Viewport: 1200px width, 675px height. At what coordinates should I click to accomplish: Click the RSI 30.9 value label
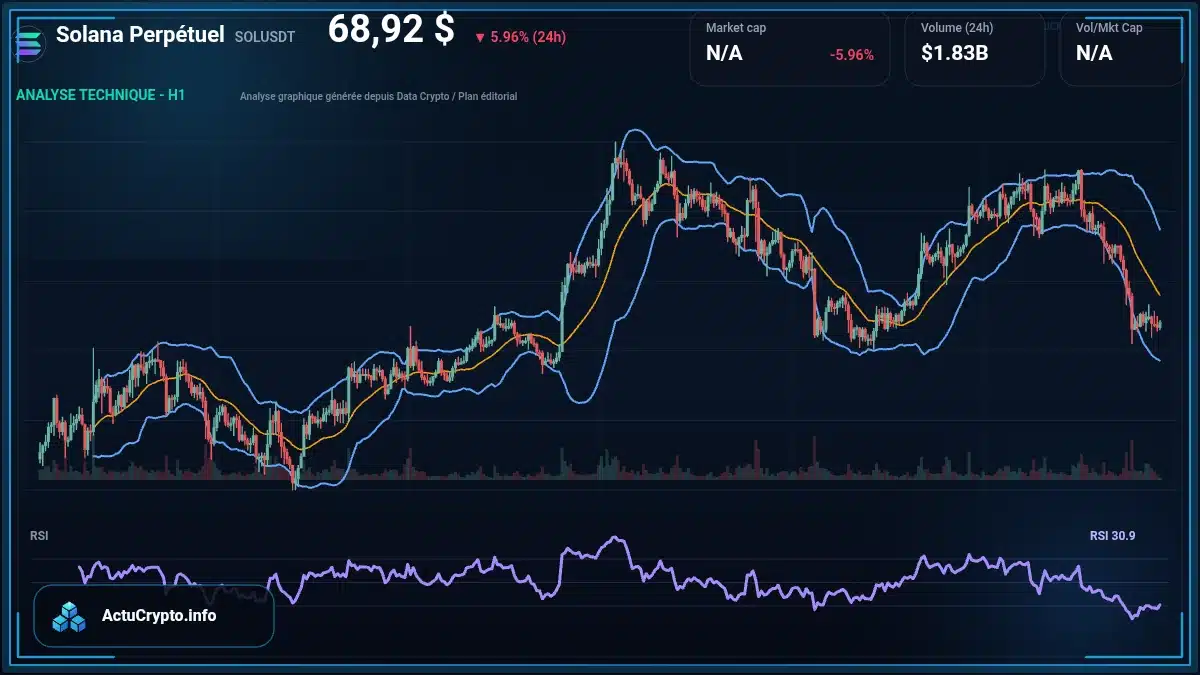click(1113, 536)
